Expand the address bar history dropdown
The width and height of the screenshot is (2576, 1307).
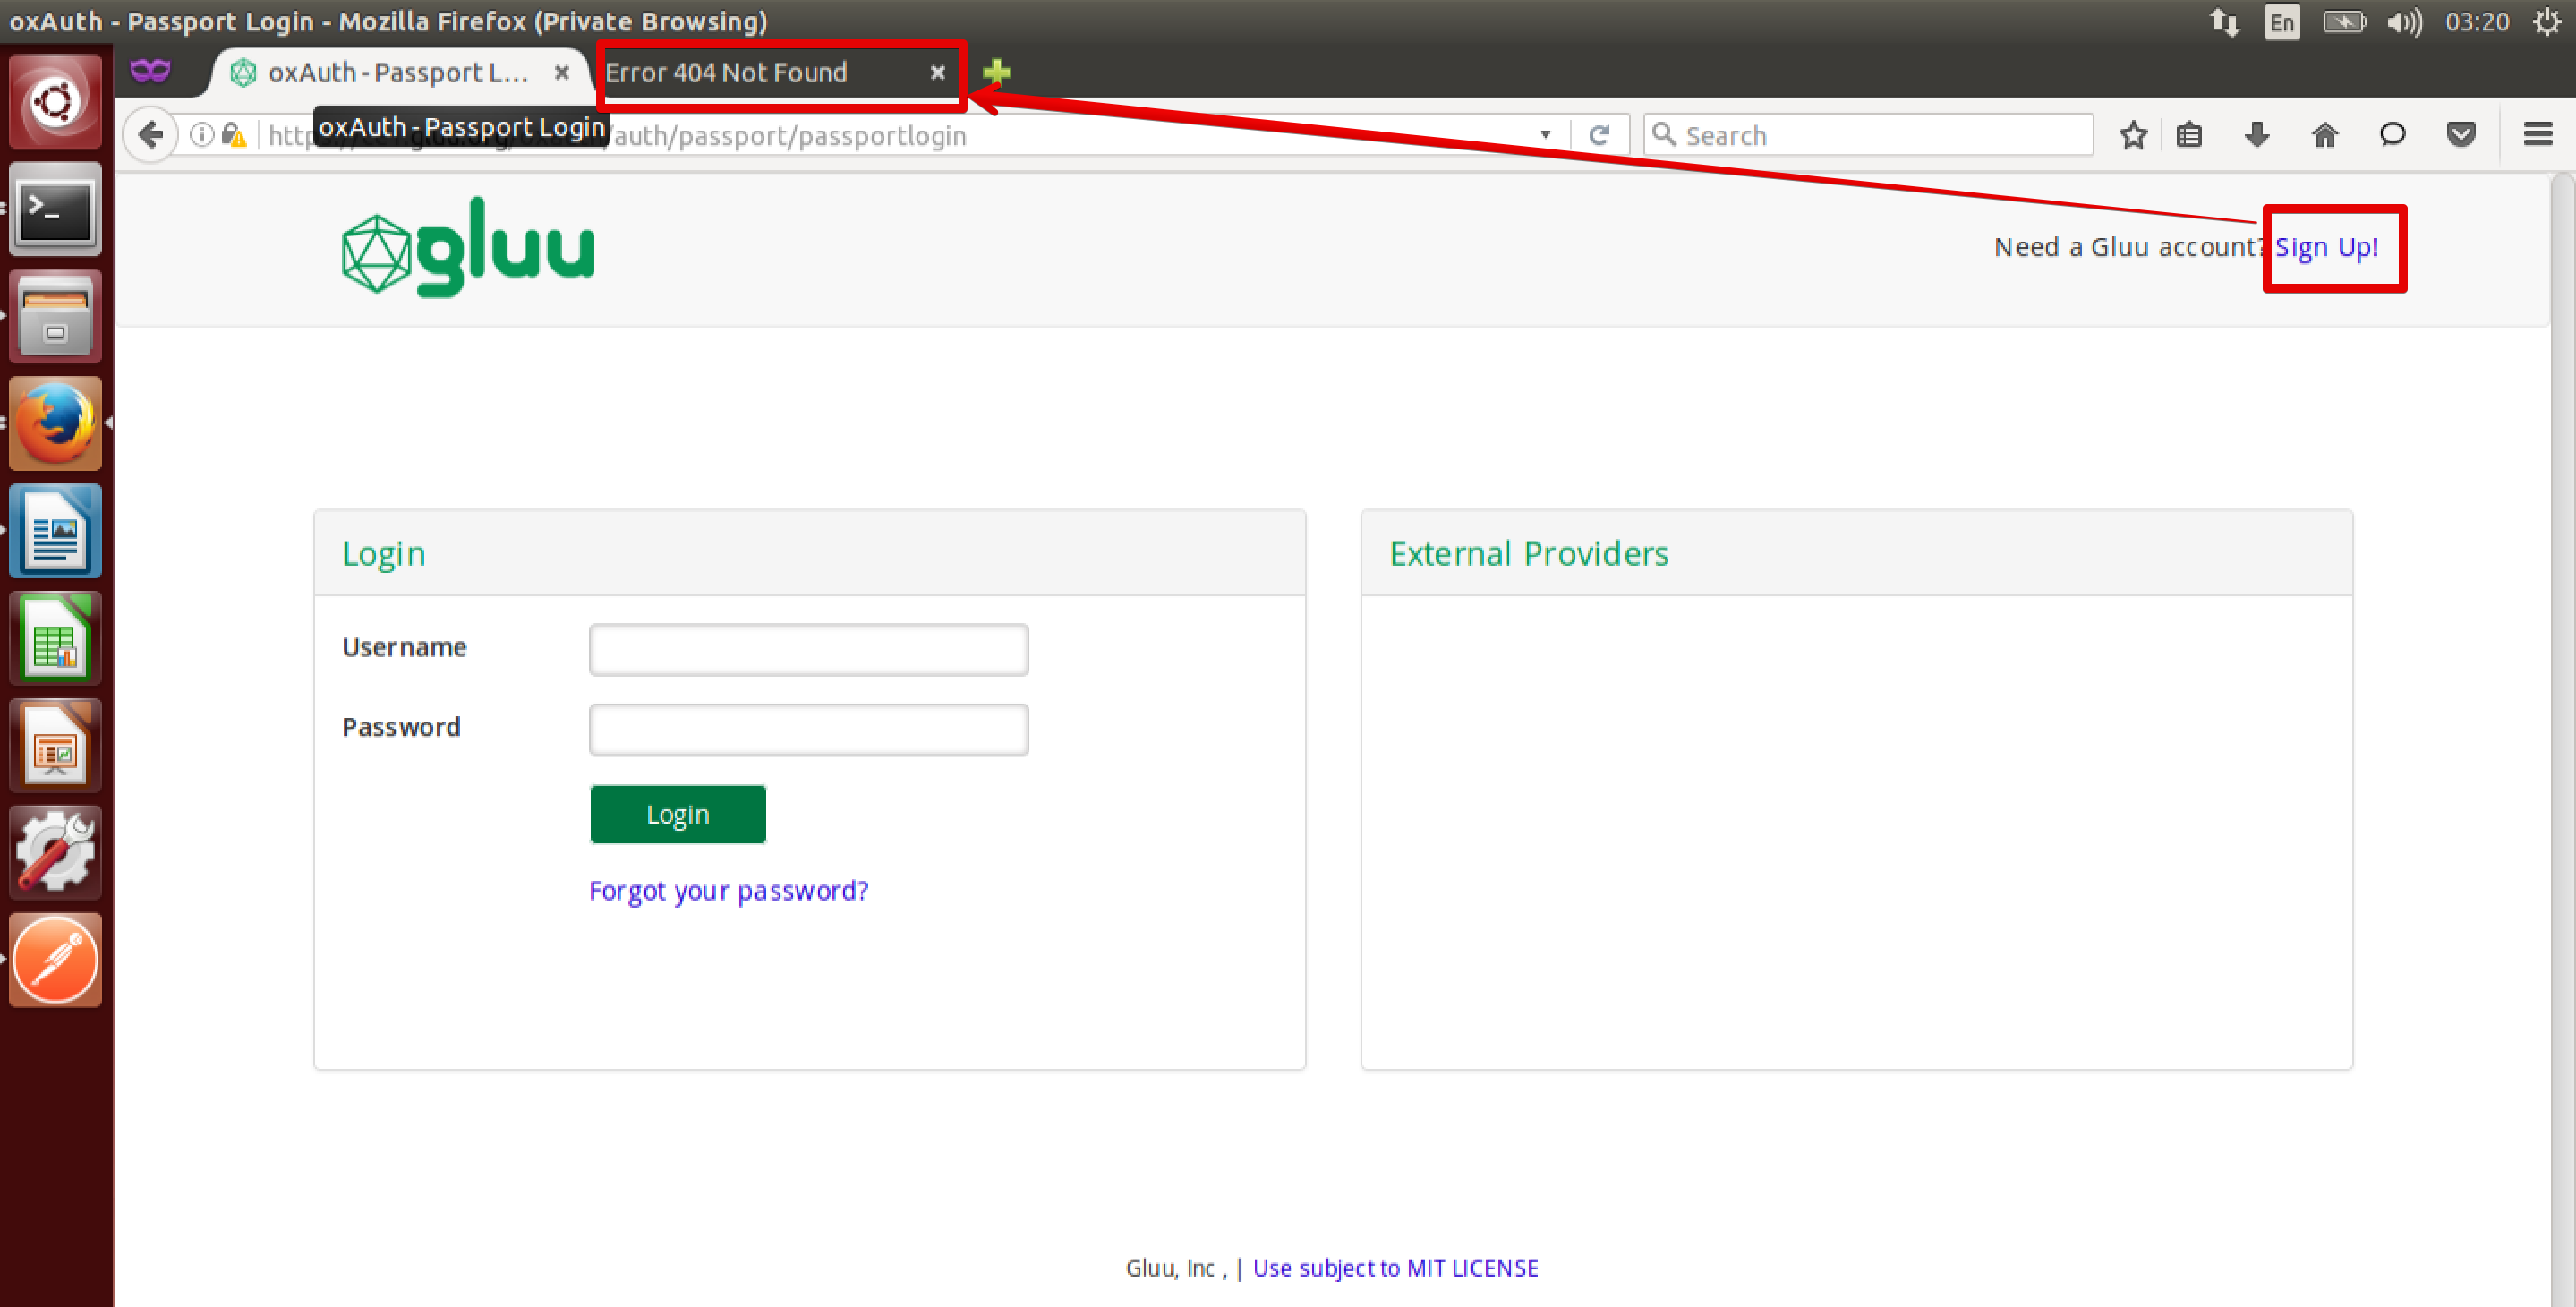1544,134
